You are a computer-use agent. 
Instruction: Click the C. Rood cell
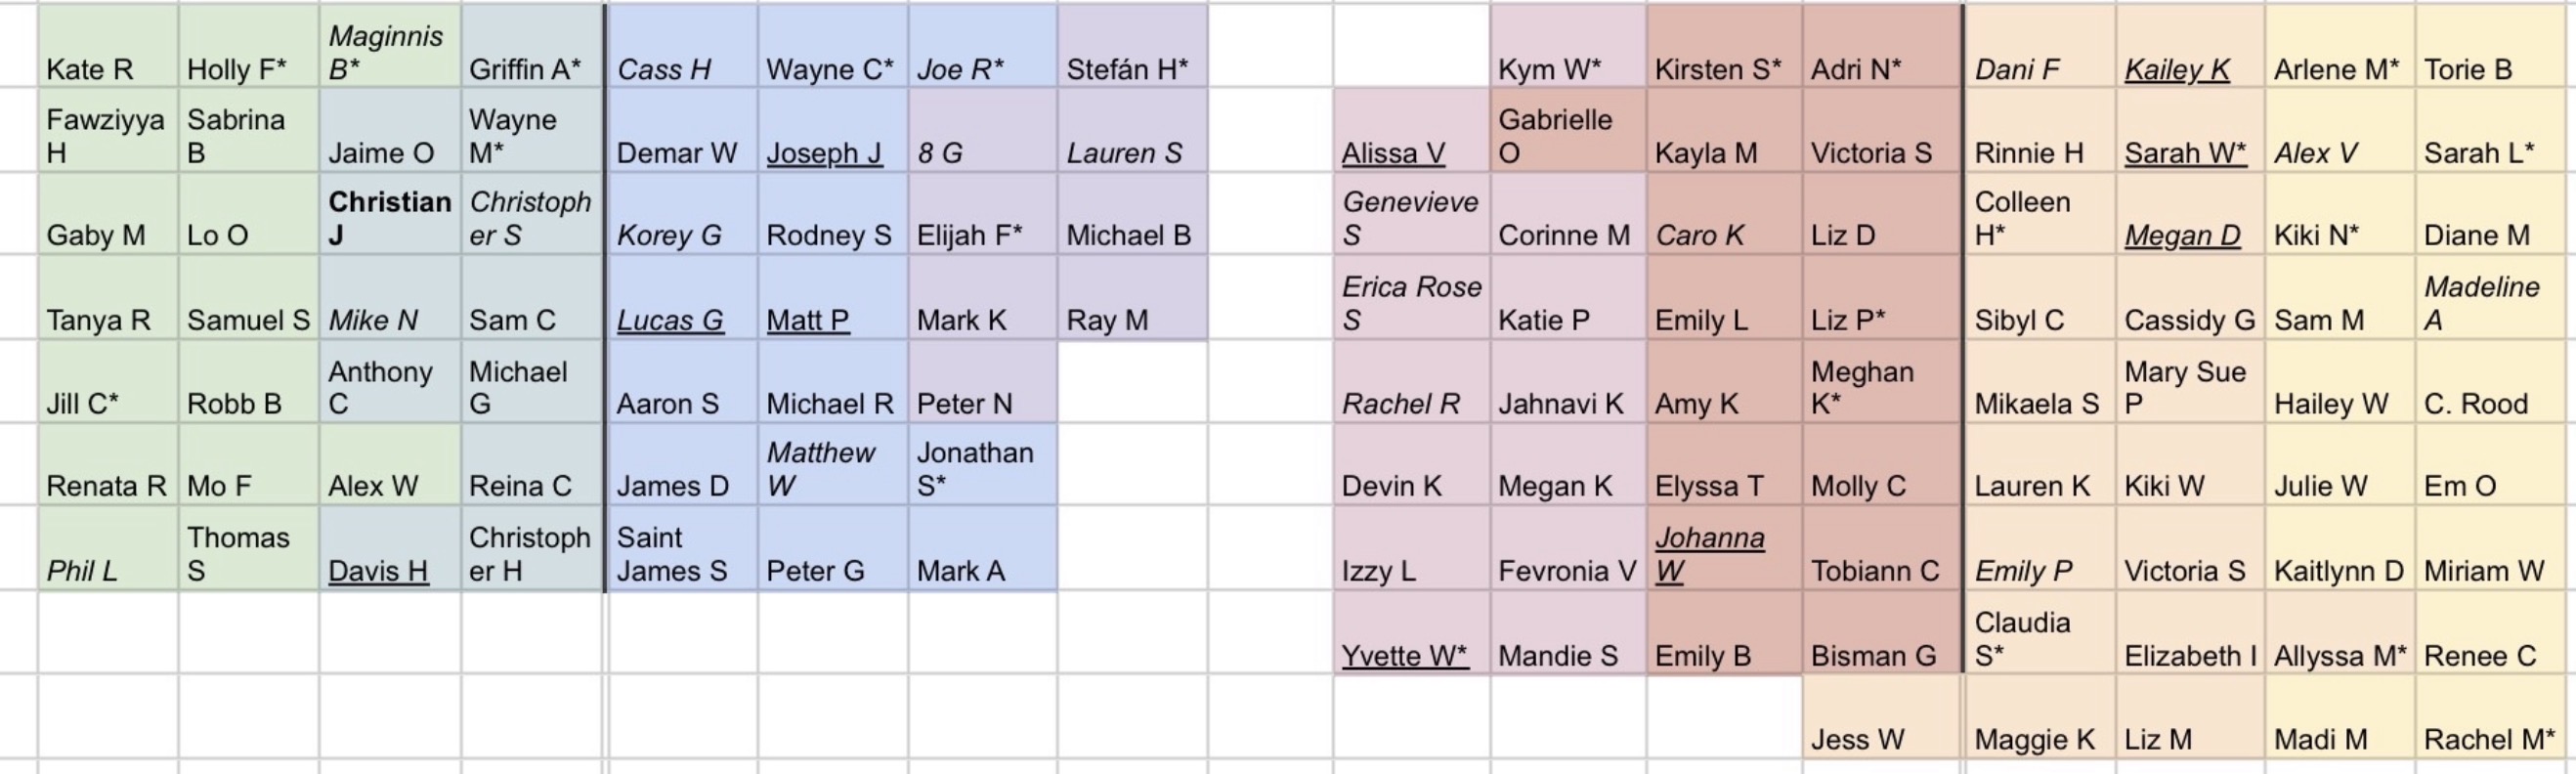(2475, 403)
